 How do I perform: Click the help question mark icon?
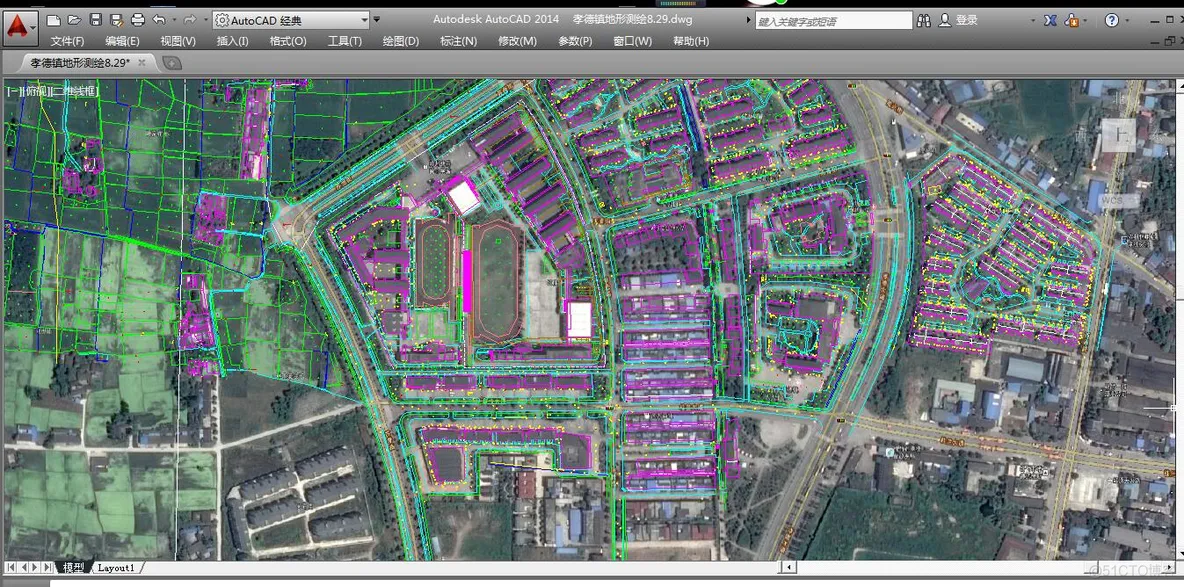coord(1112,21)
